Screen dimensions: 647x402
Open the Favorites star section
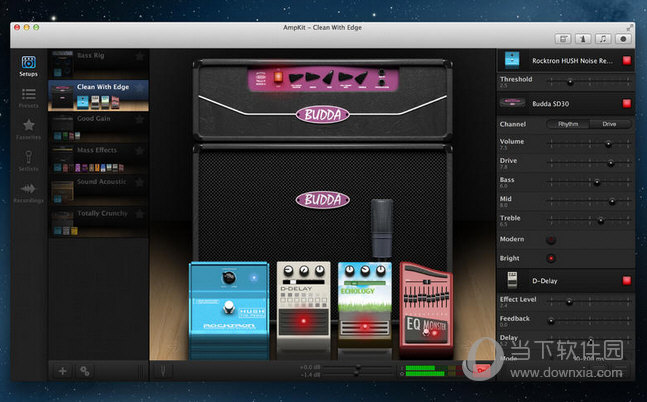tap(28, 129)
